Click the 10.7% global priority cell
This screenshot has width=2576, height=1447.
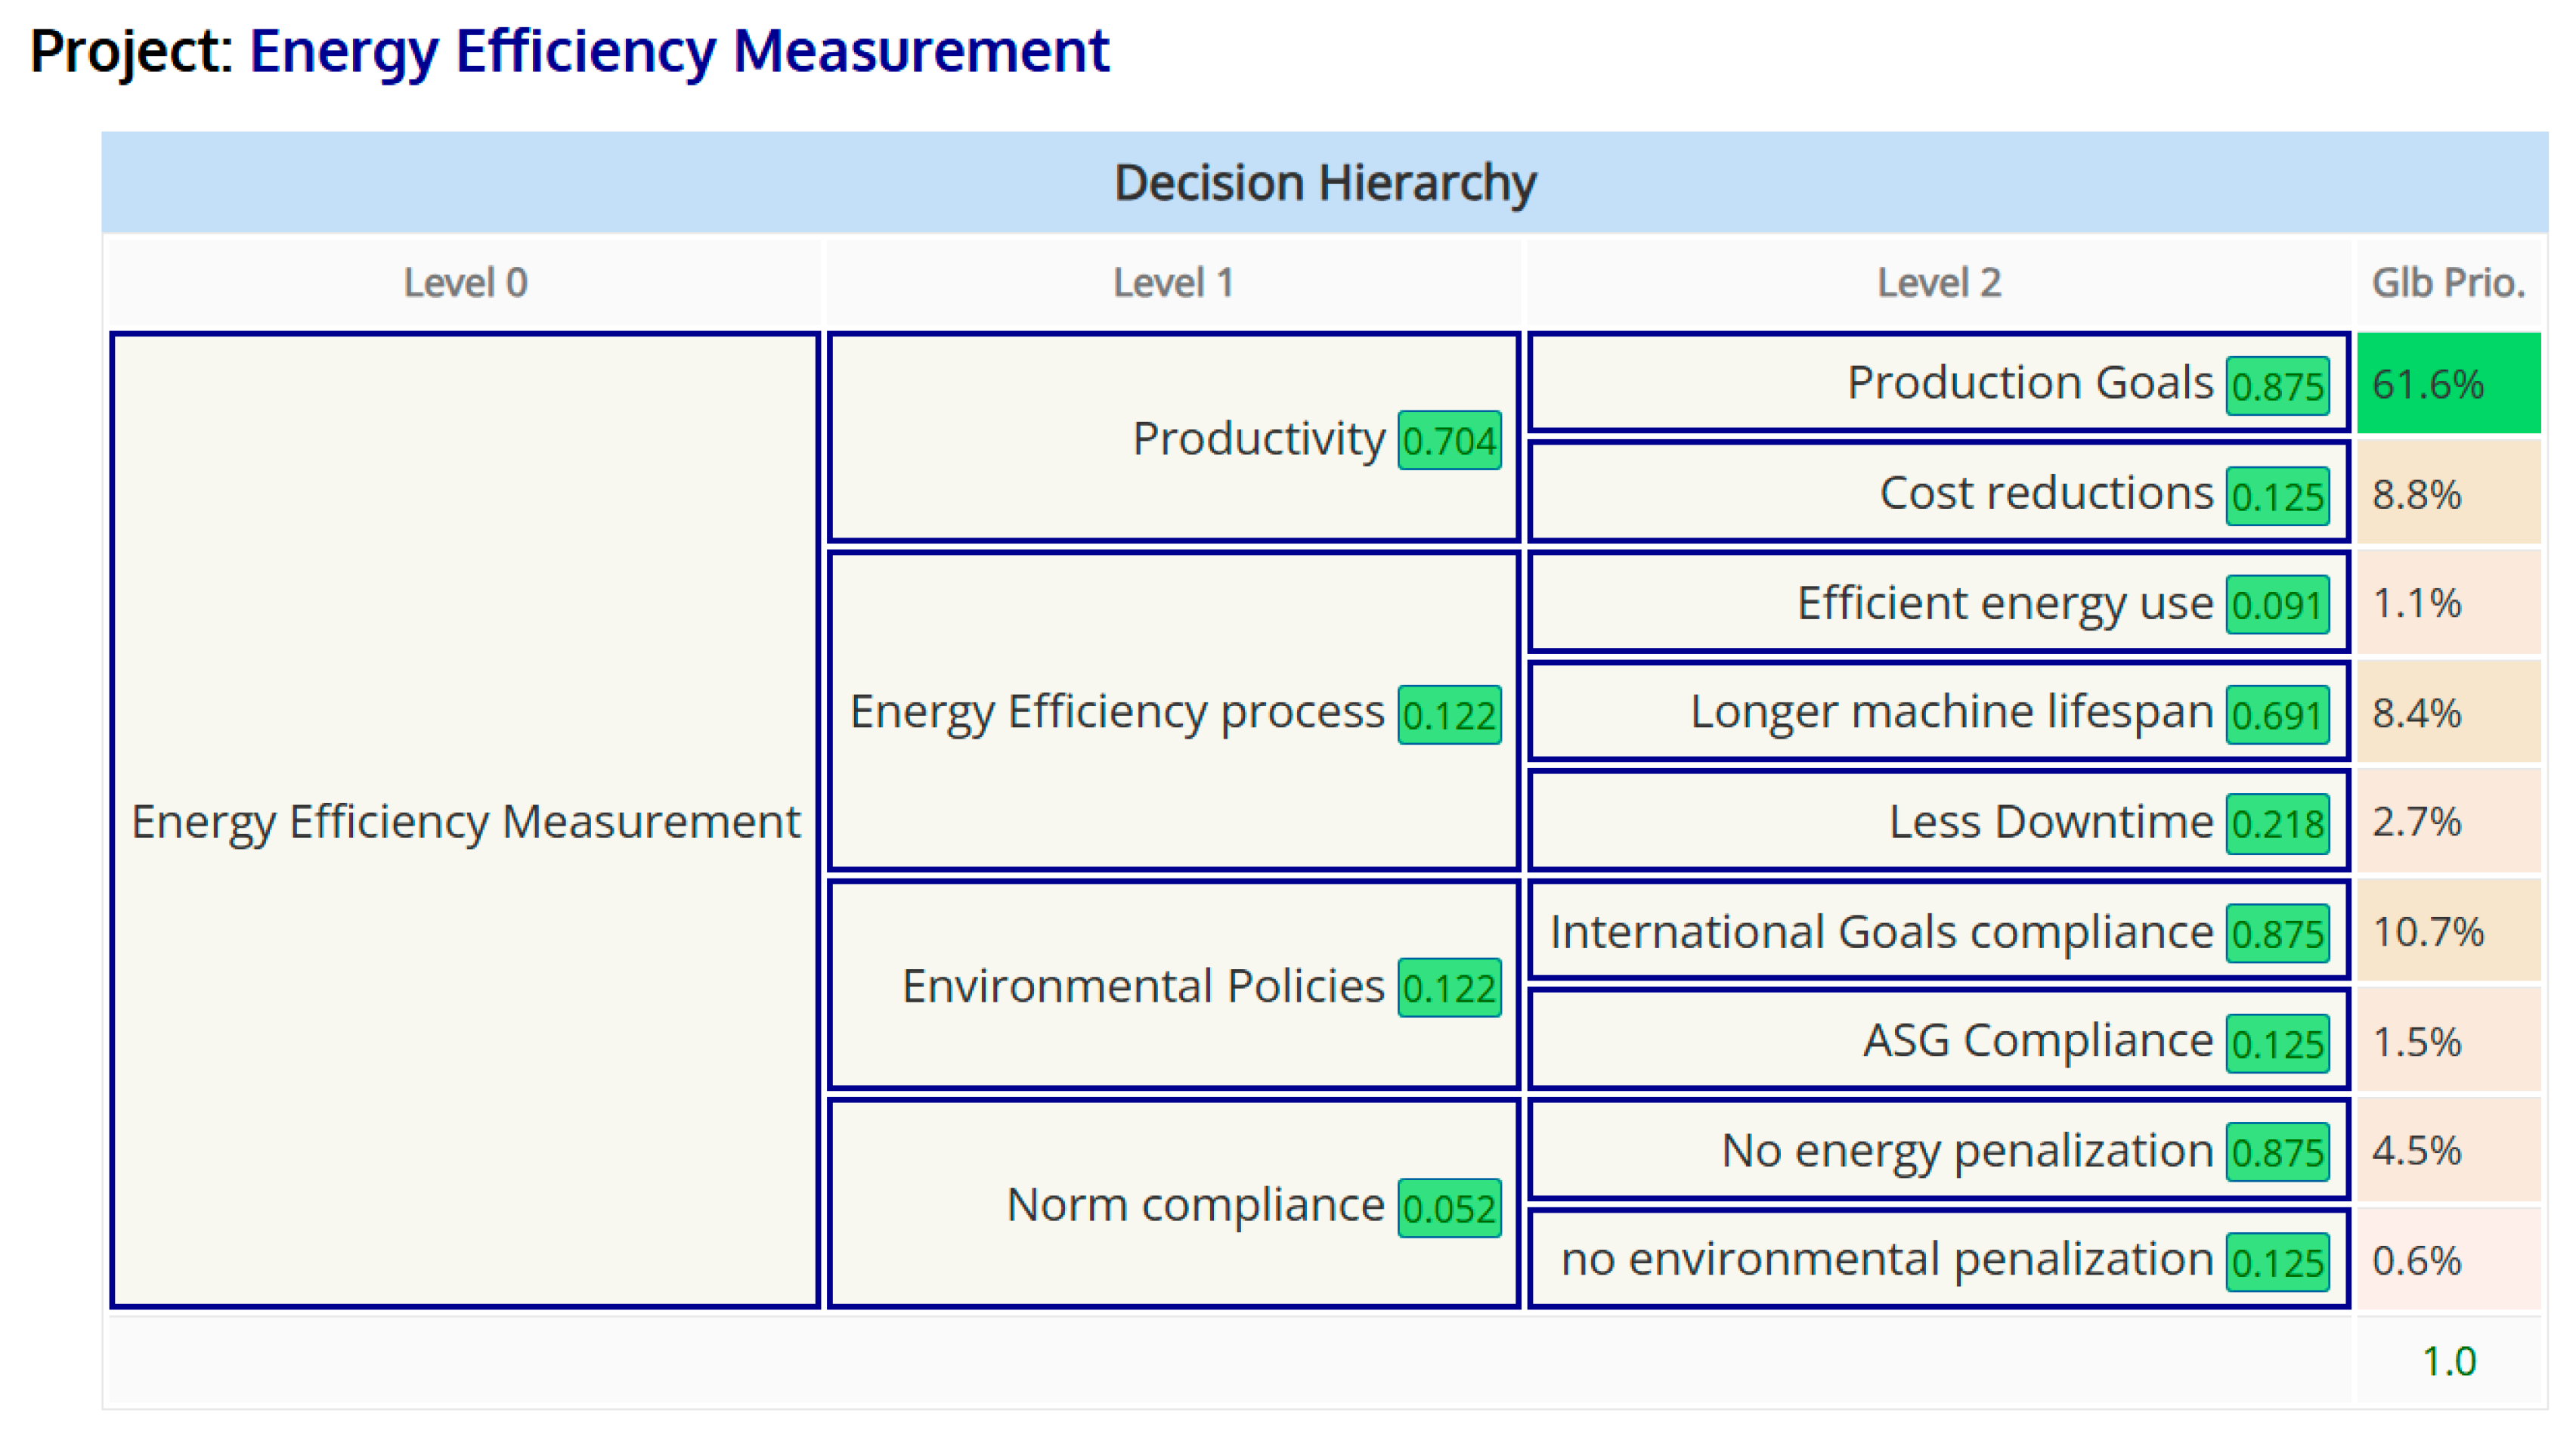pos(2448,933)
